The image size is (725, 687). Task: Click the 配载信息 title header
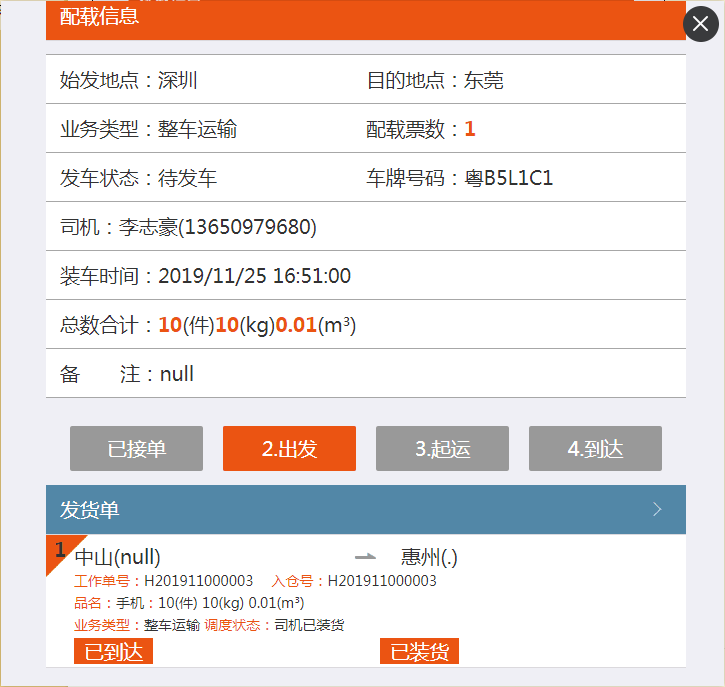100,17
